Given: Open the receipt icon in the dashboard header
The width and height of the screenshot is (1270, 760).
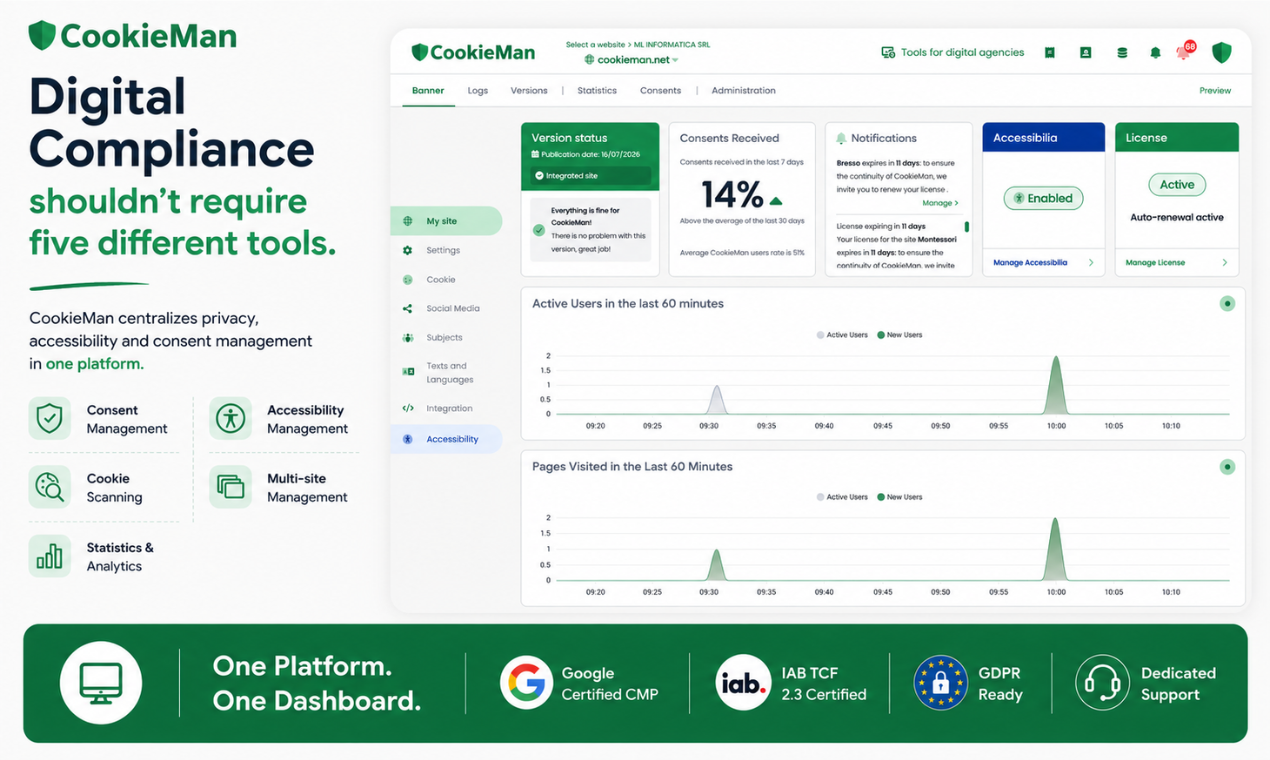Looking at the screenshot, I should tap(1049, 52).
